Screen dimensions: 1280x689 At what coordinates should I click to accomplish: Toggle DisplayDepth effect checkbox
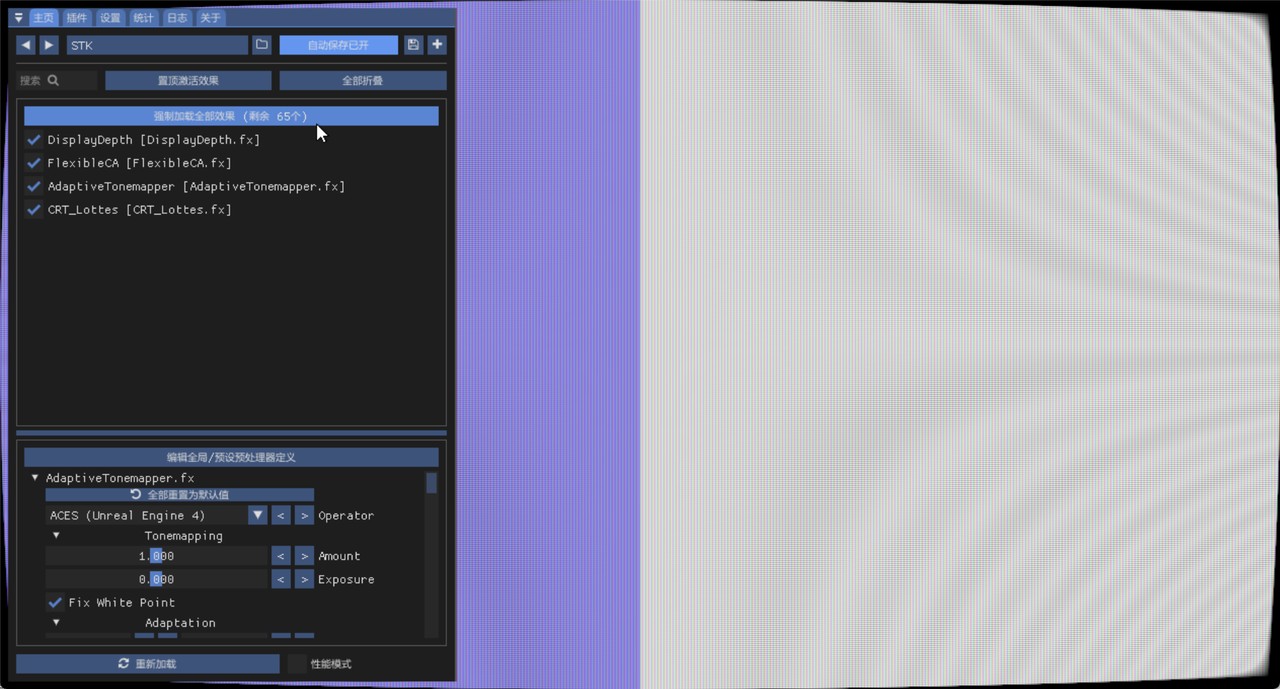[34, 140]
